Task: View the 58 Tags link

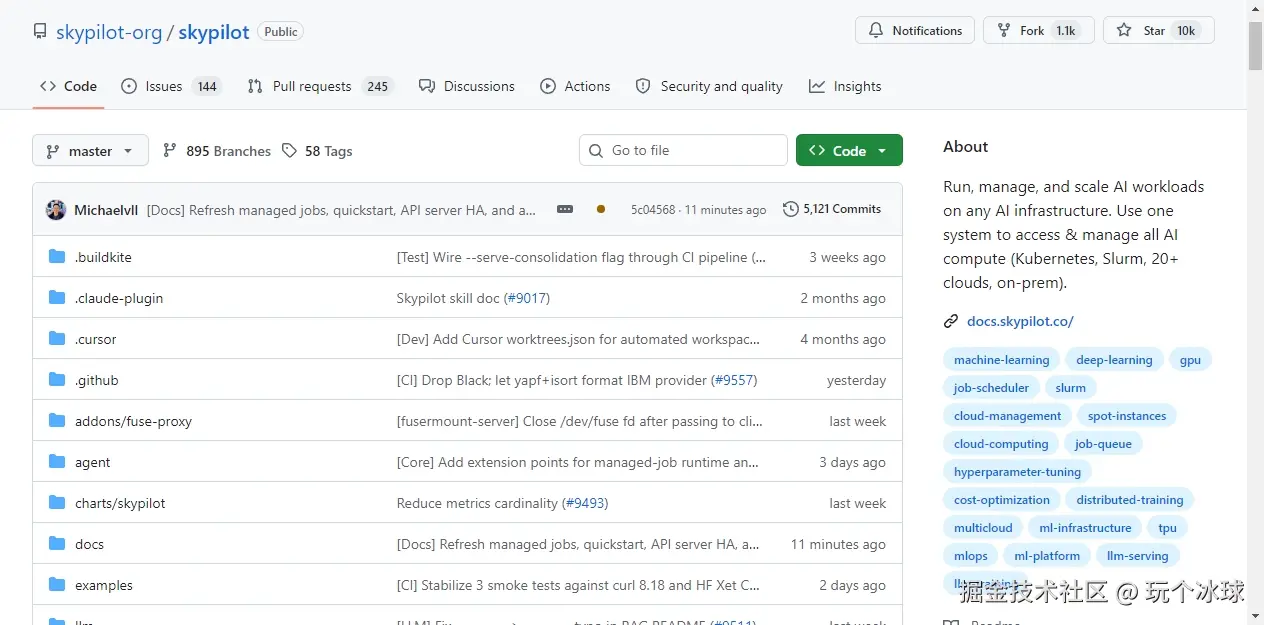Action: click(x=317, y=151)
